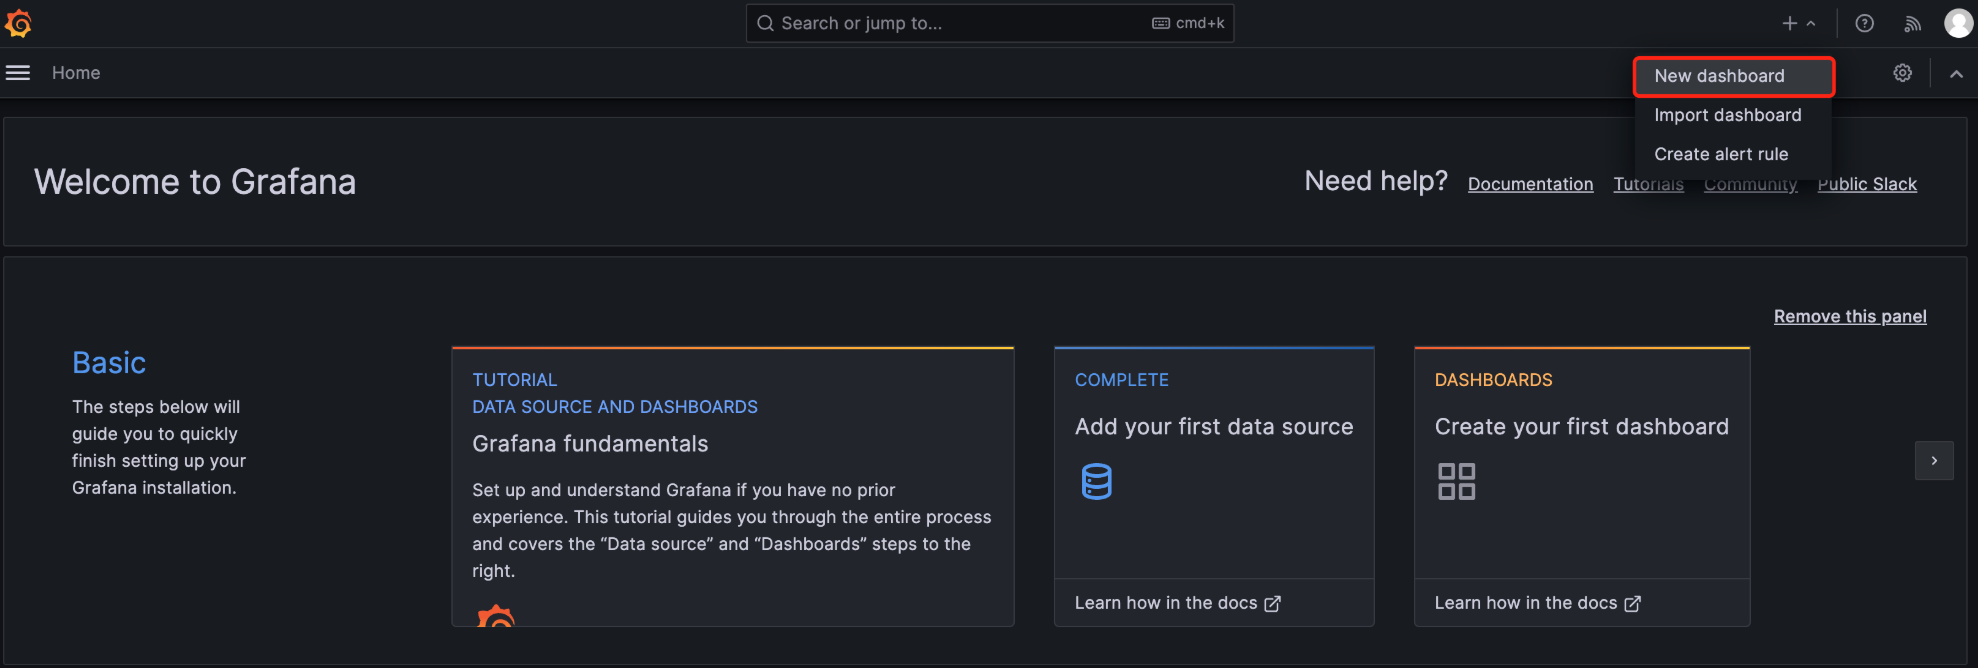Click Remove this panel link

point(1850,316)
